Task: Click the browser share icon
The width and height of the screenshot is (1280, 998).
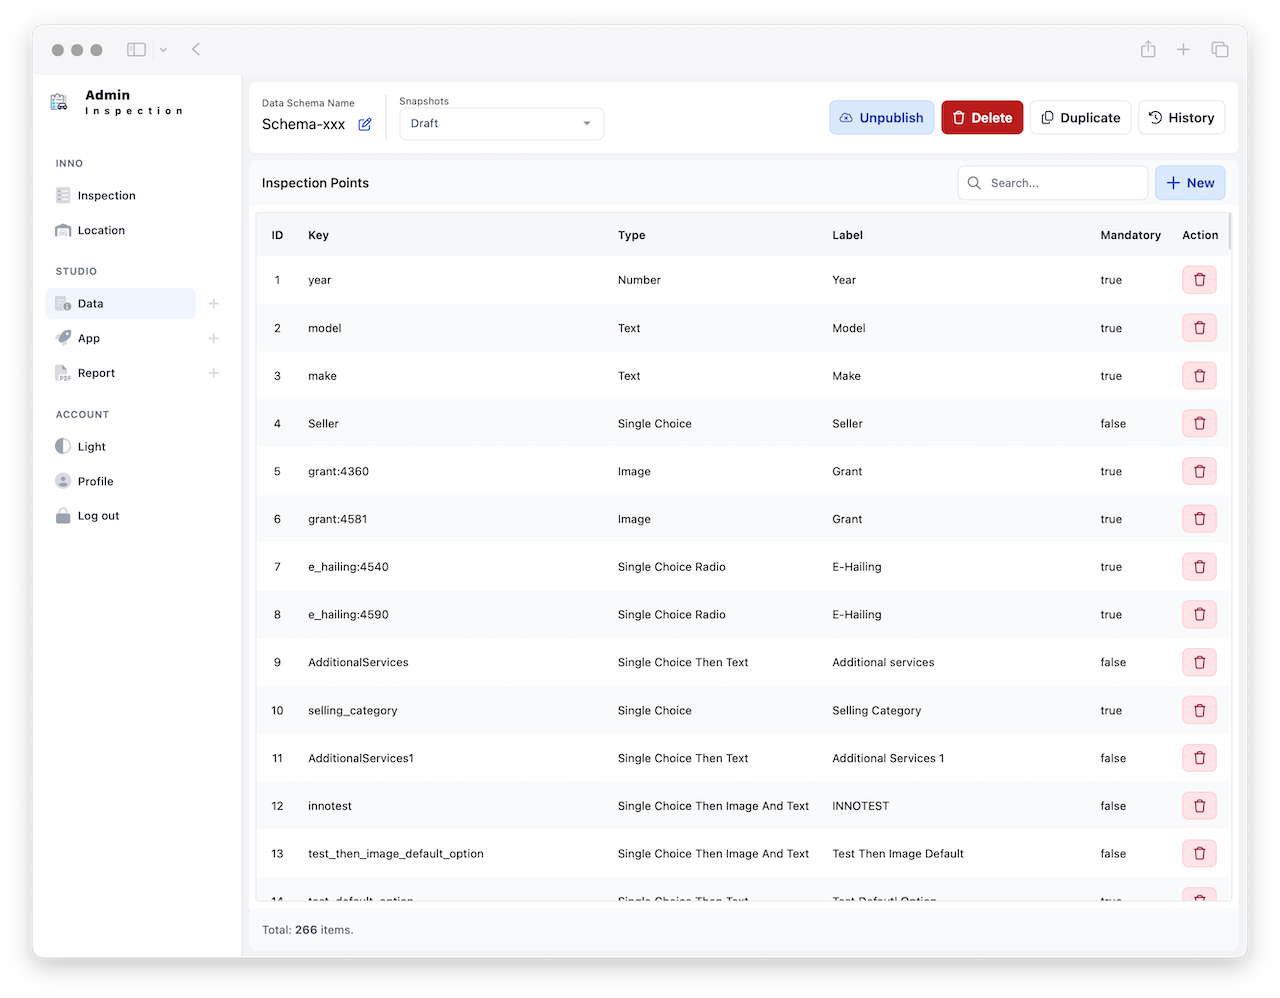Action: click(1148, 49)
